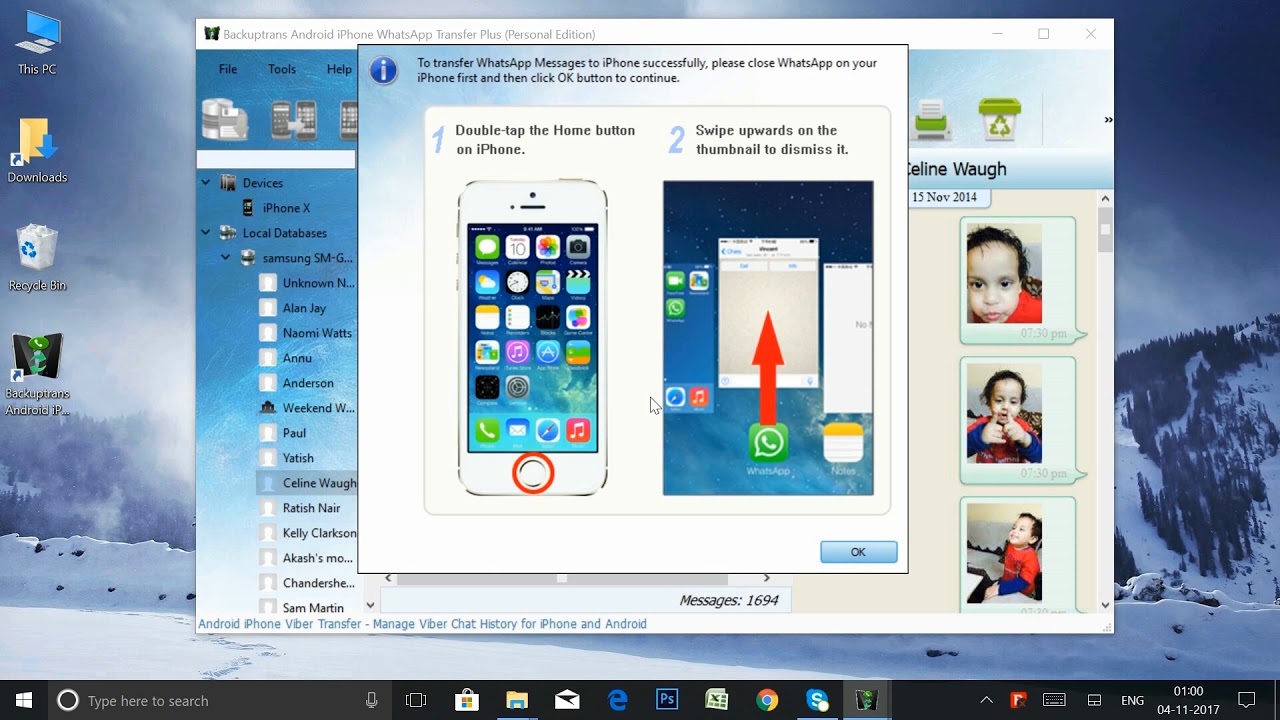1280x720 pixels.
Task: Select the Annu contact
Action: click(297, 358)
